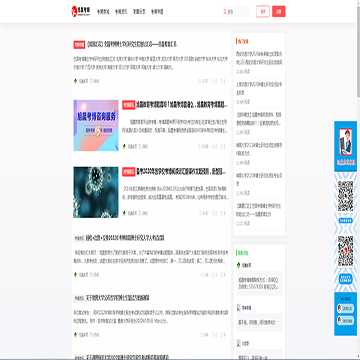Click the like icon on the fourth article
This screenshot has height=360, width=360.
pos(222,275)
